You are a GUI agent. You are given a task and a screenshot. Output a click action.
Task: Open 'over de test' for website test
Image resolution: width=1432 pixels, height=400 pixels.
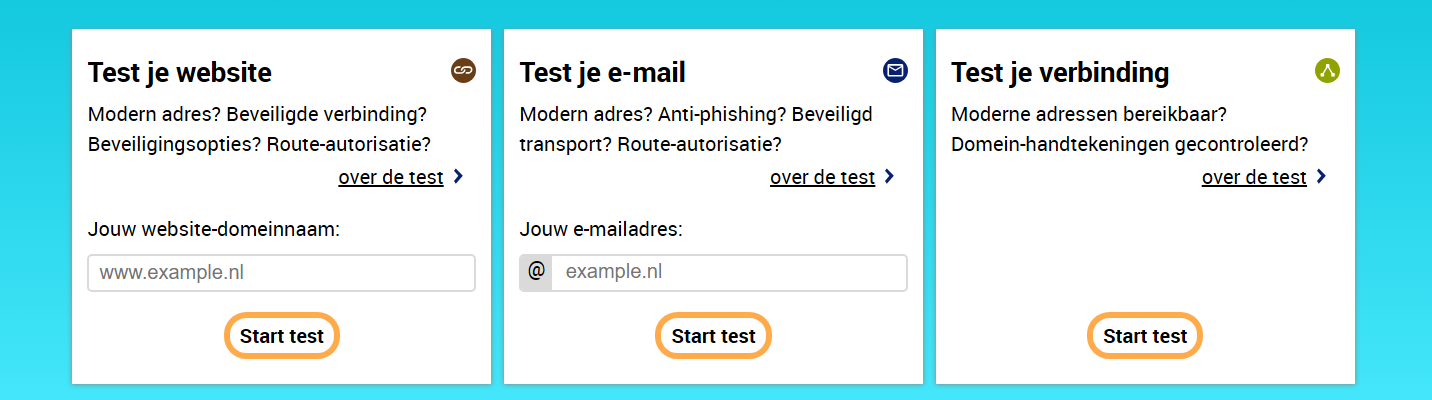pyautogui.click(x=390, y=178)
